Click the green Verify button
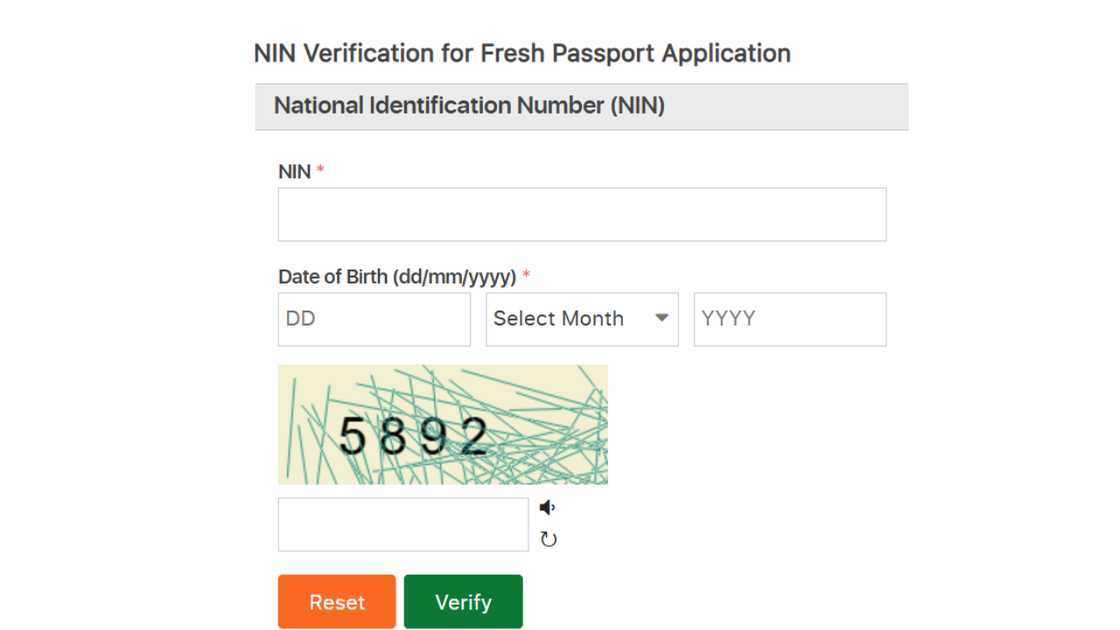Image resolution: width=1120 pixels, height=630 pixels. [x=463, y=601]
